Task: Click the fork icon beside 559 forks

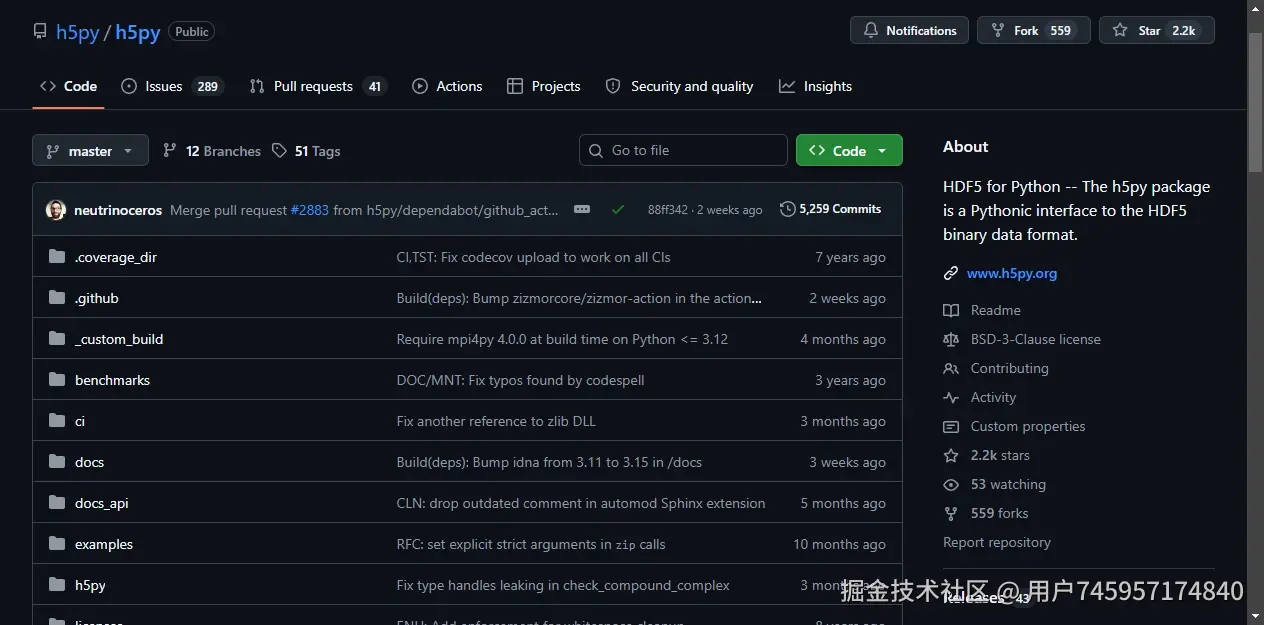Action: tap(951, 513)
